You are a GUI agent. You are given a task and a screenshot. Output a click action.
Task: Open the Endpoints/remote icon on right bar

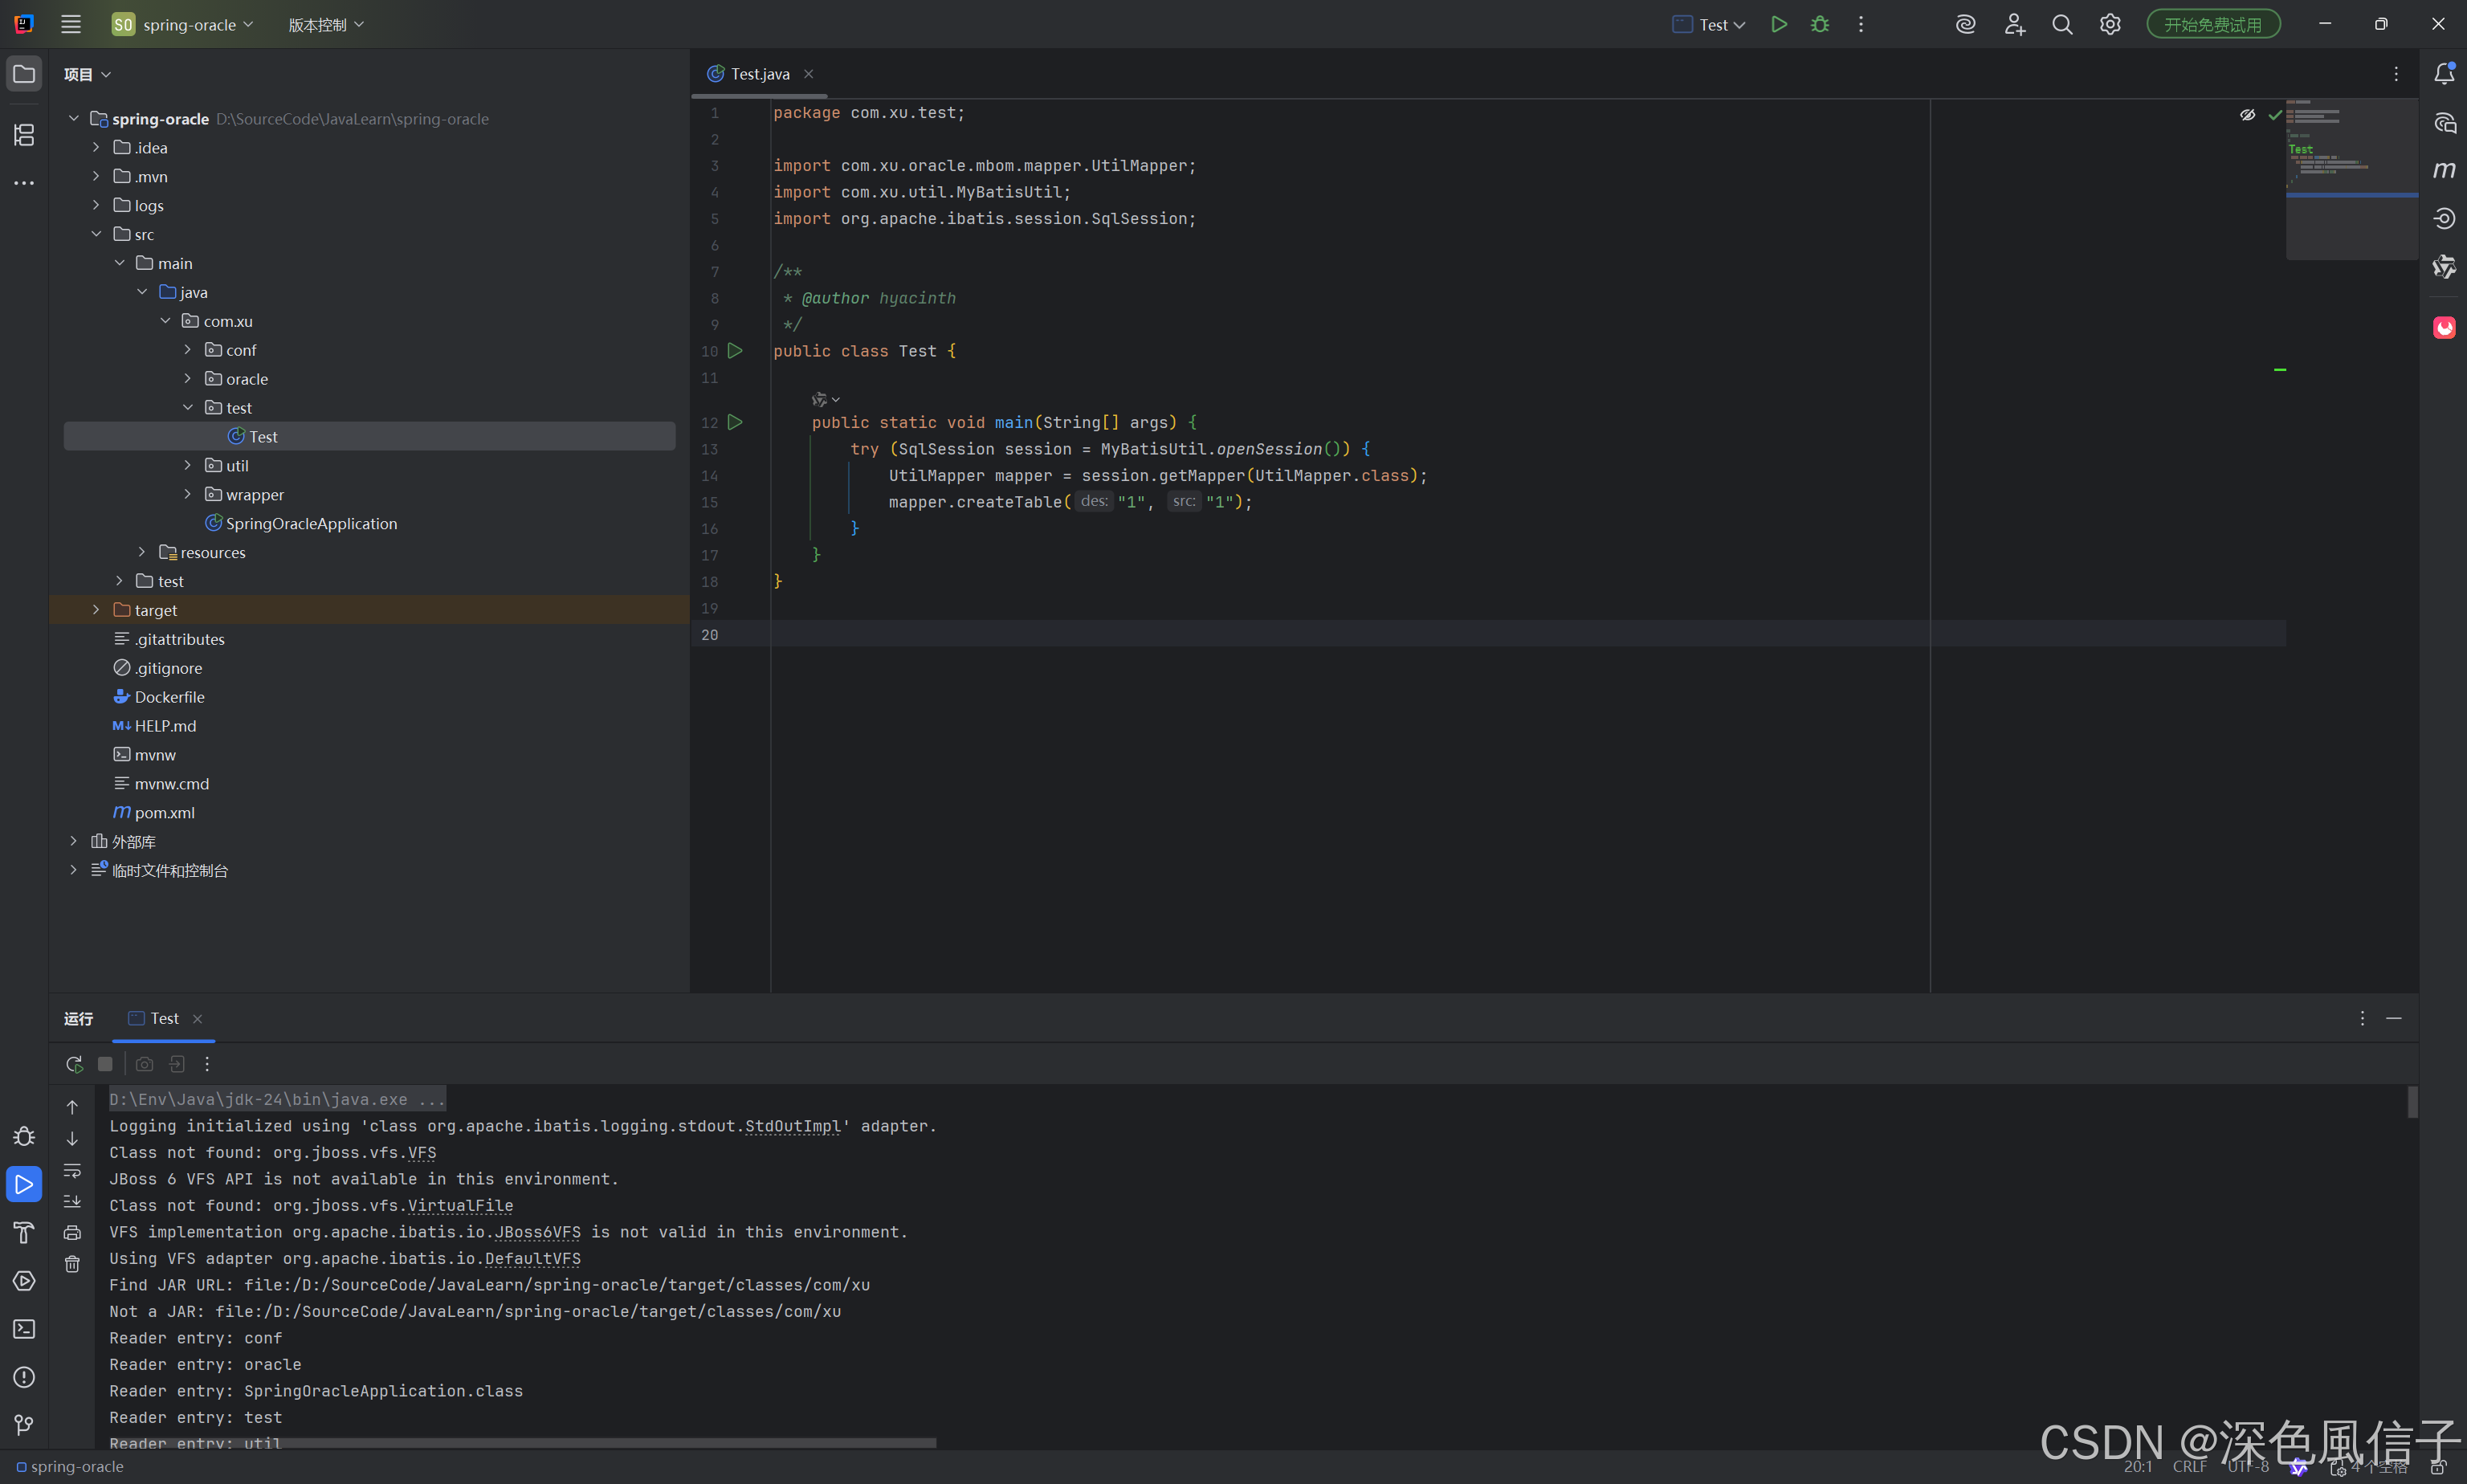tap(2444, 218)
